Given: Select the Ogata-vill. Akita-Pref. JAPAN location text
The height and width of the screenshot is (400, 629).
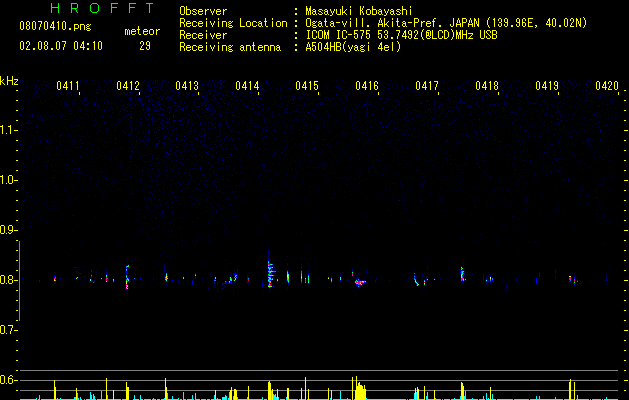Looking at the screenshot, I should 446,23.
